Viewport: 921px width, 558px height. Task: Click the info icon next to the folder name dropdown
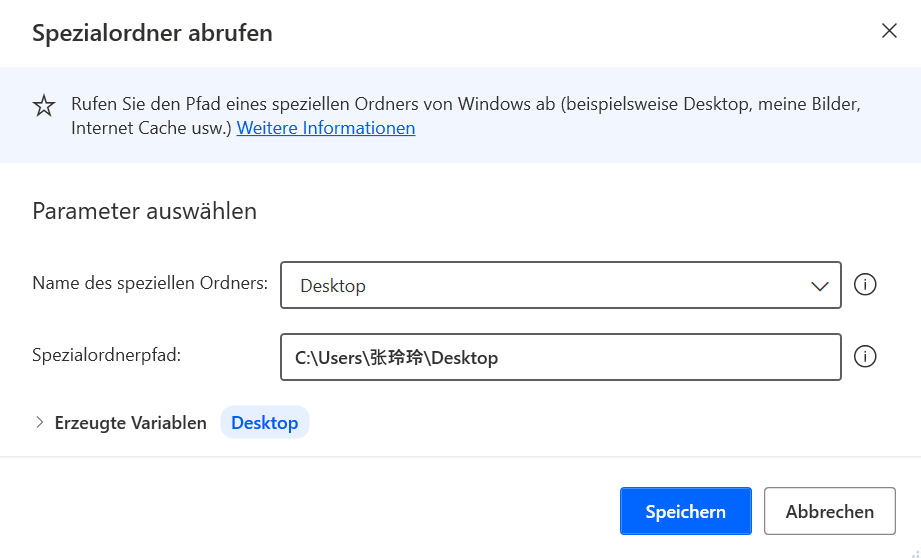[865, 284]
